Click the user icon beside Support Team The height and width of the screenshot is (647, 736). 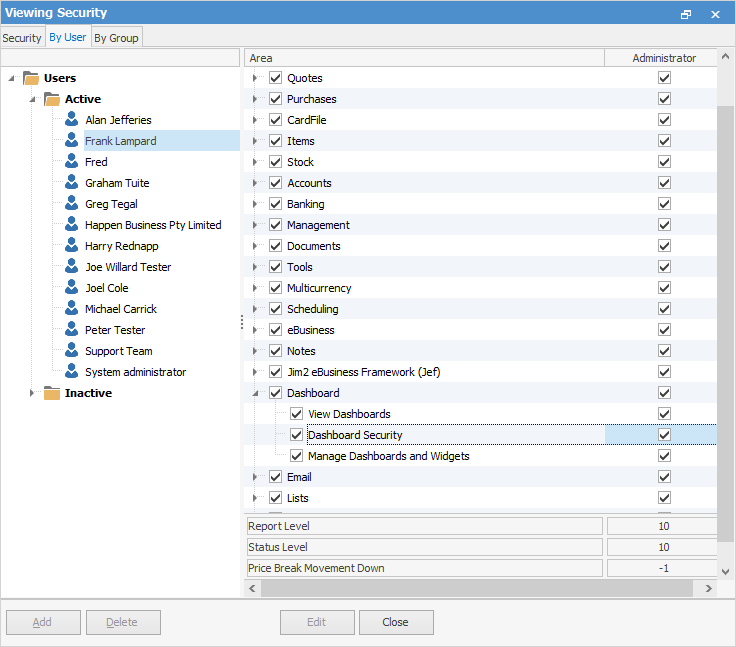71,351
